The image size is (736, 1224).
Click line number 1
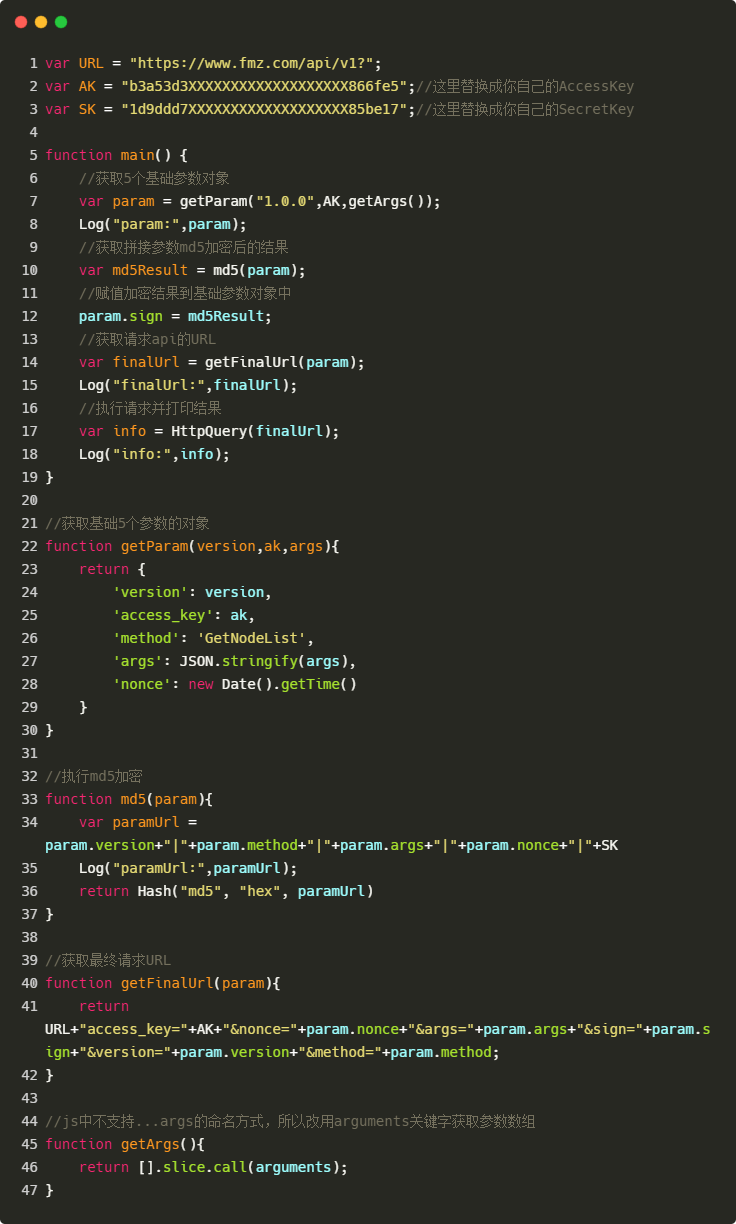34,63
